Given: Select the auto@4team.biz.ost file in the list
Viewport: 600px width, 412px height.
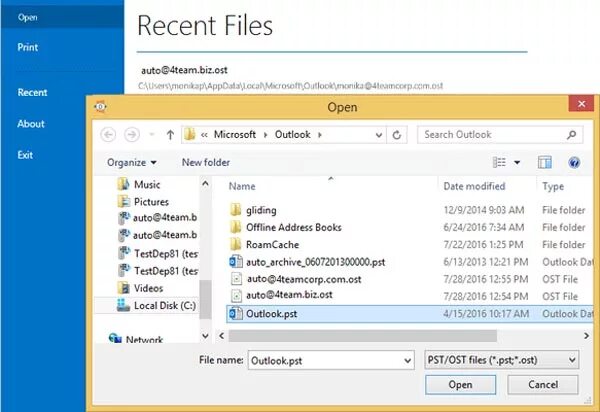Looking at the screenshot, I should coord(289,295).
